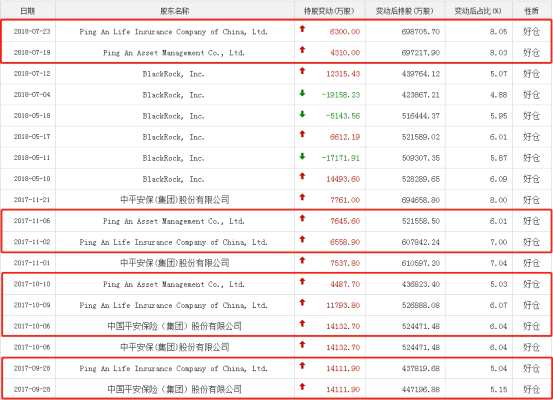Click the 股东名称 column header
This screenshot has width=553, height=400.
pyautogui.click(x=175, y=11)
